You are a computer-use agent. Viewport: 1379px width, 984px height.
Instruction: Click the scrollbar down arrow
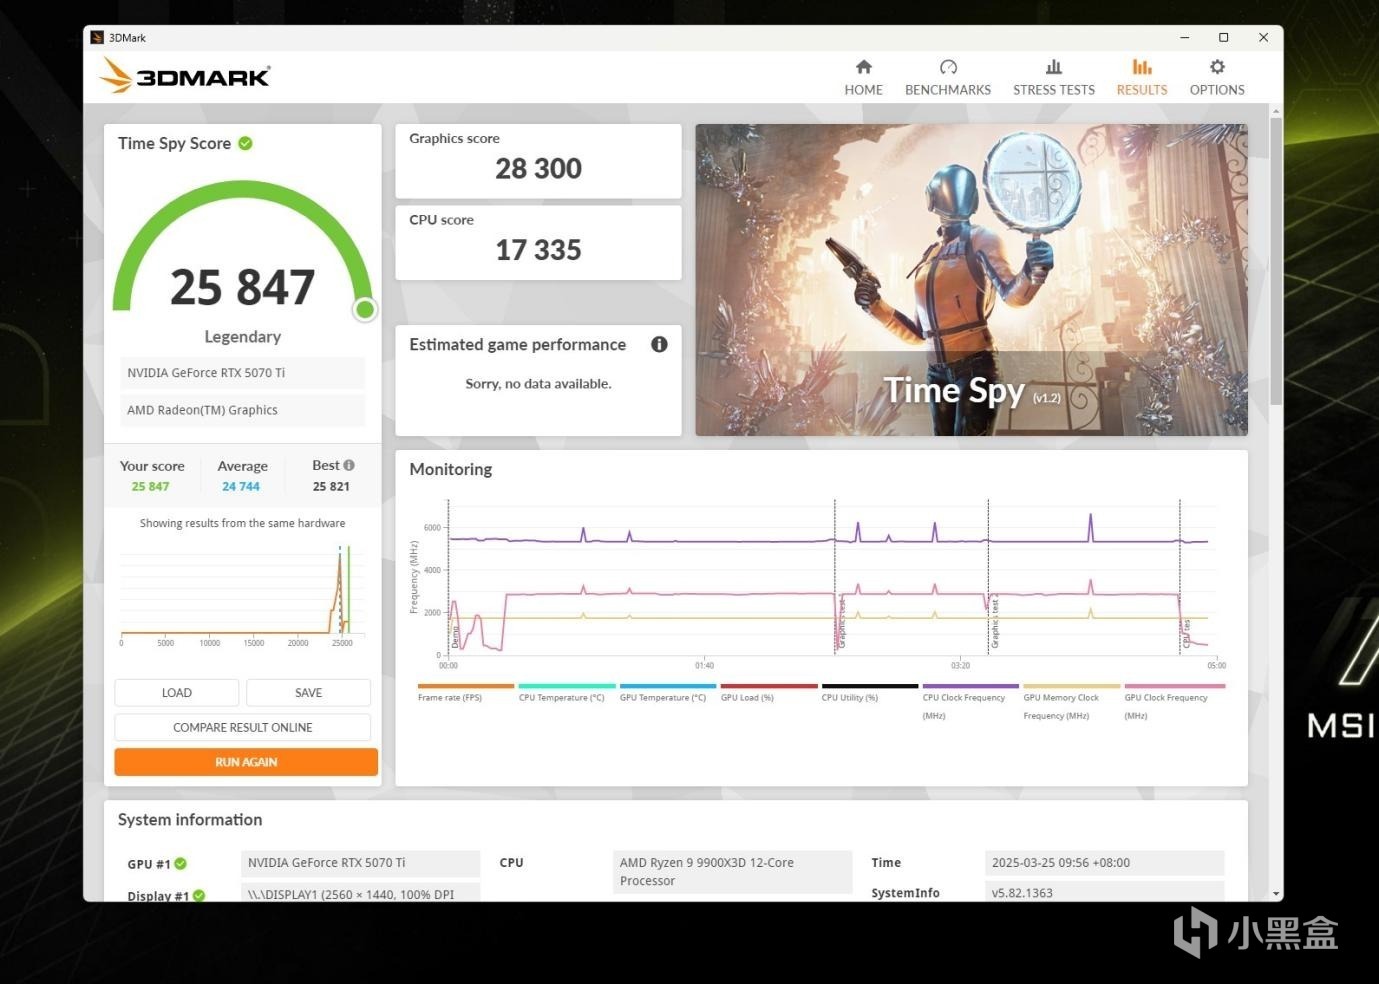(x=1276, y=893)
